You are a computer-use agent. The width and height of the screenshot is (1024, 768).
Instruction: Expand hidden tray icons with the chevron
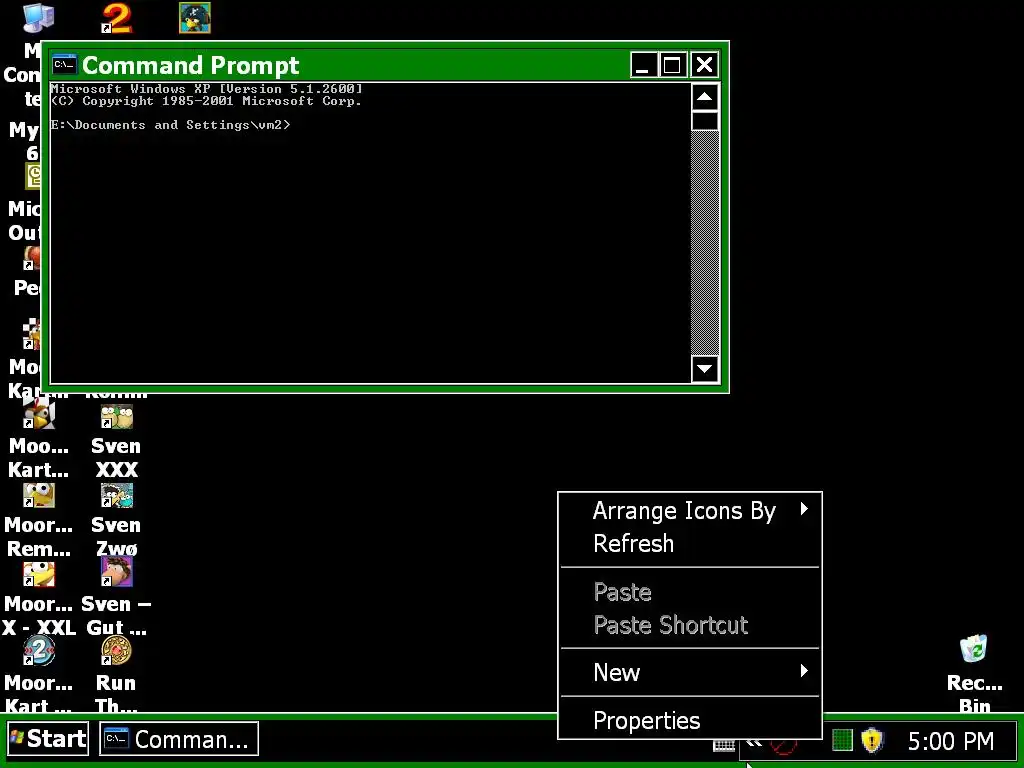(x=754, y=743)
